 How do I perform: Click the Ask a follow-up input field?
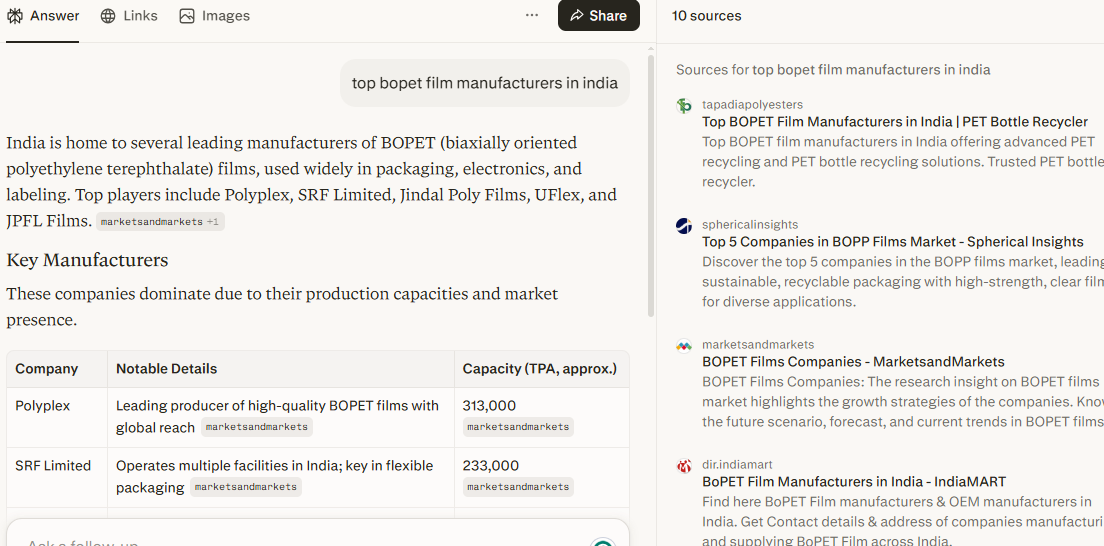pos(317,535)
